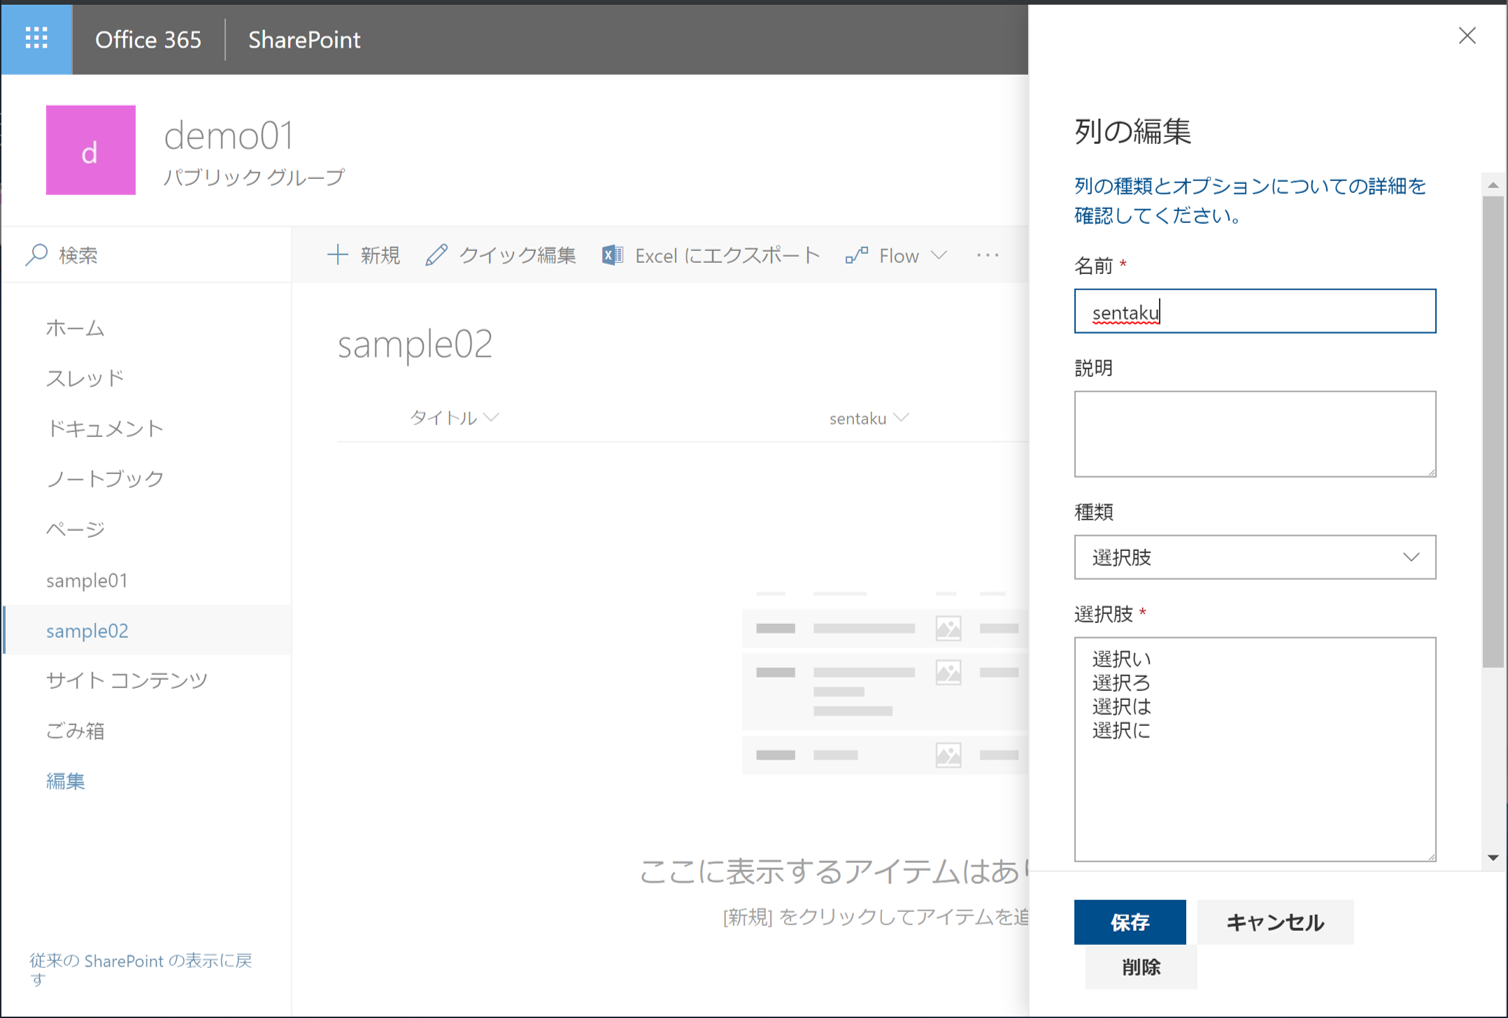Open the toolbar ellipsis for more commands
This screenshot has width=1508, height=1018.
click(987, 255)
